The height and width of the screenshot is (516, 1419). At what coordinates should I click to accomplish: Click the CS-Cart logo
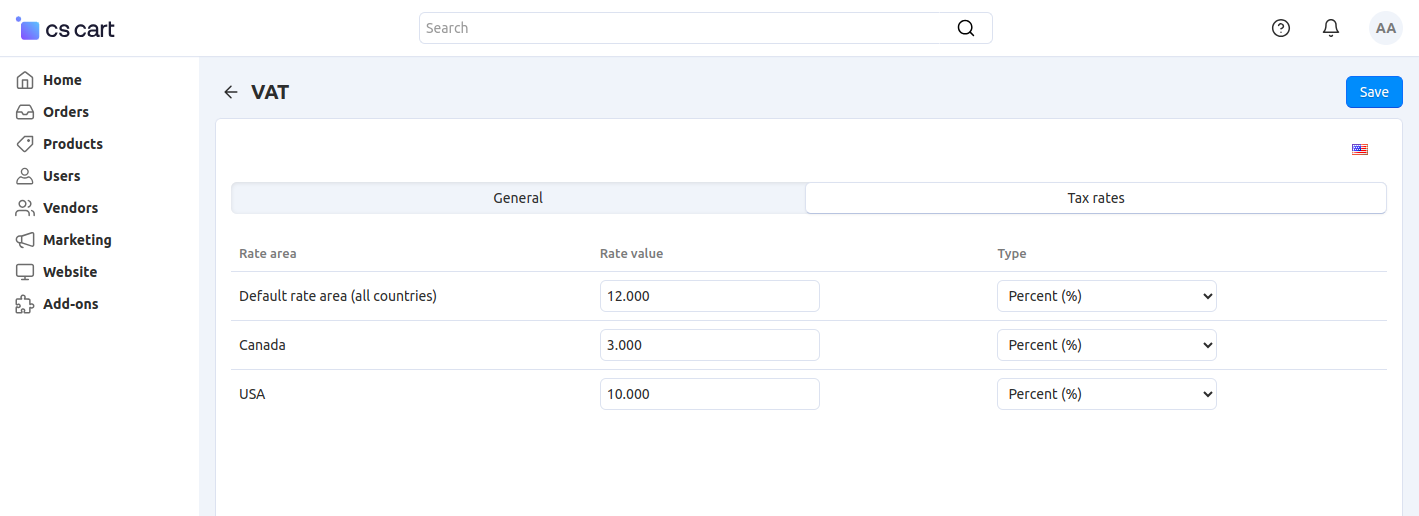[65, 28]
